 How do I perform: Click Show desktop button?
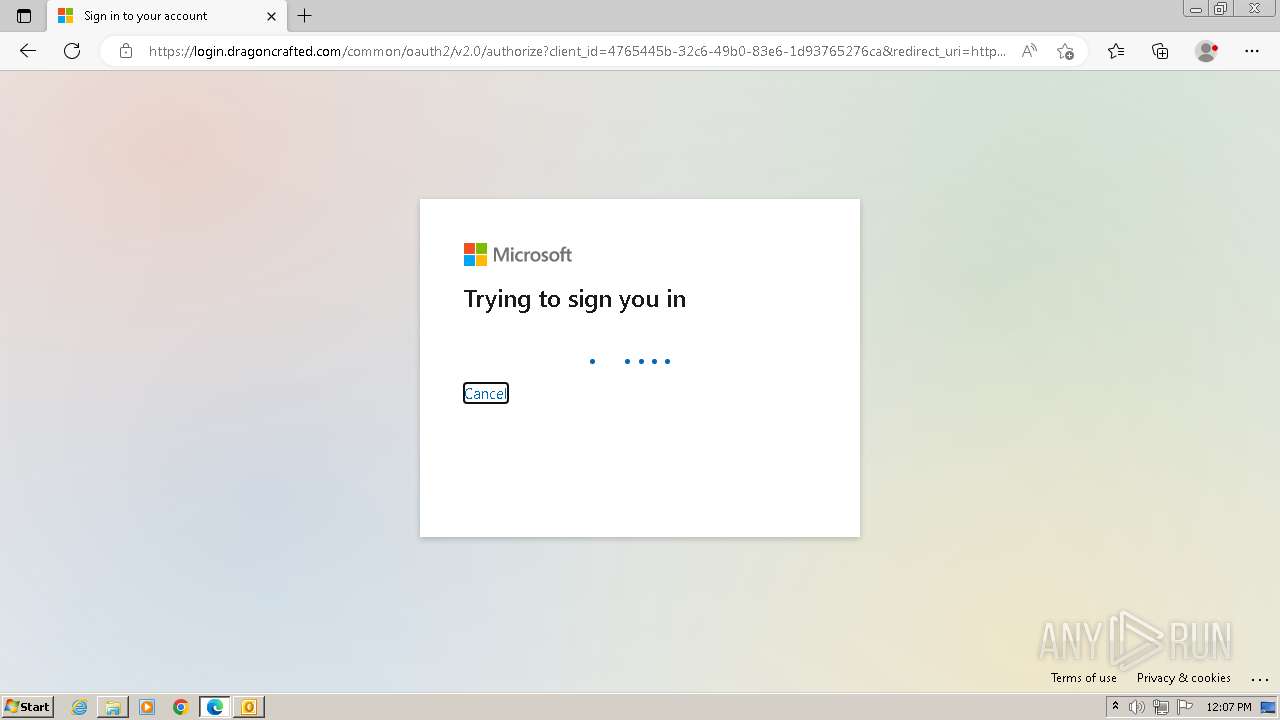1268,707
